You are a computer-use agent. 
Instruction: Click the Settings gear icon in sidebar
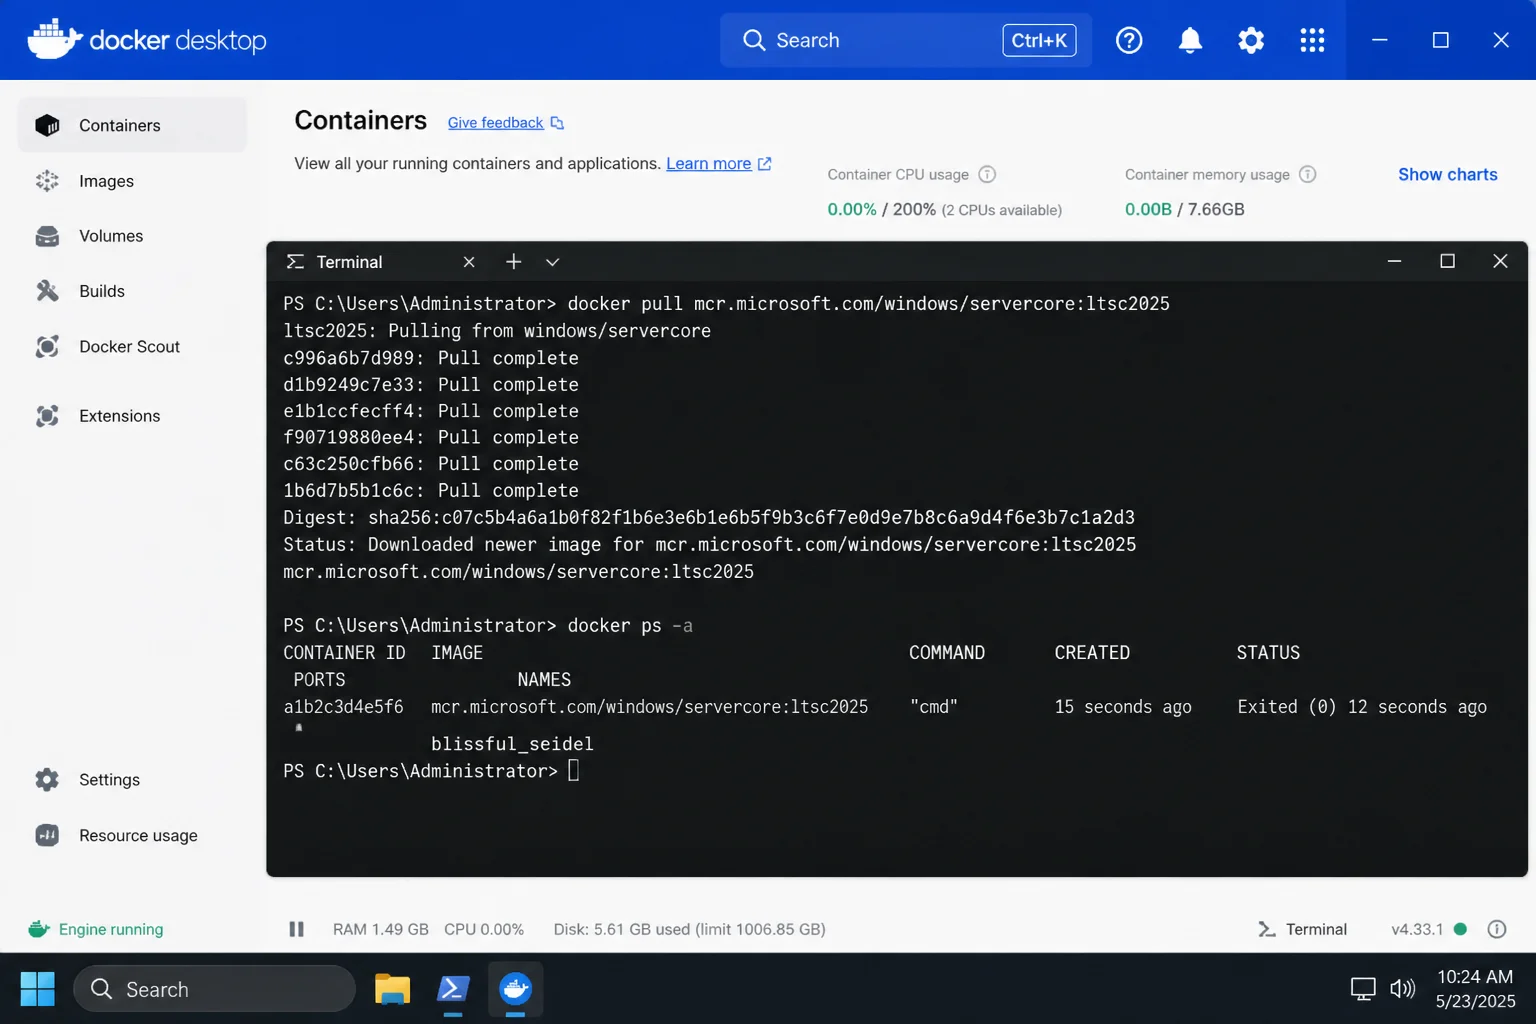pos(47,780)
